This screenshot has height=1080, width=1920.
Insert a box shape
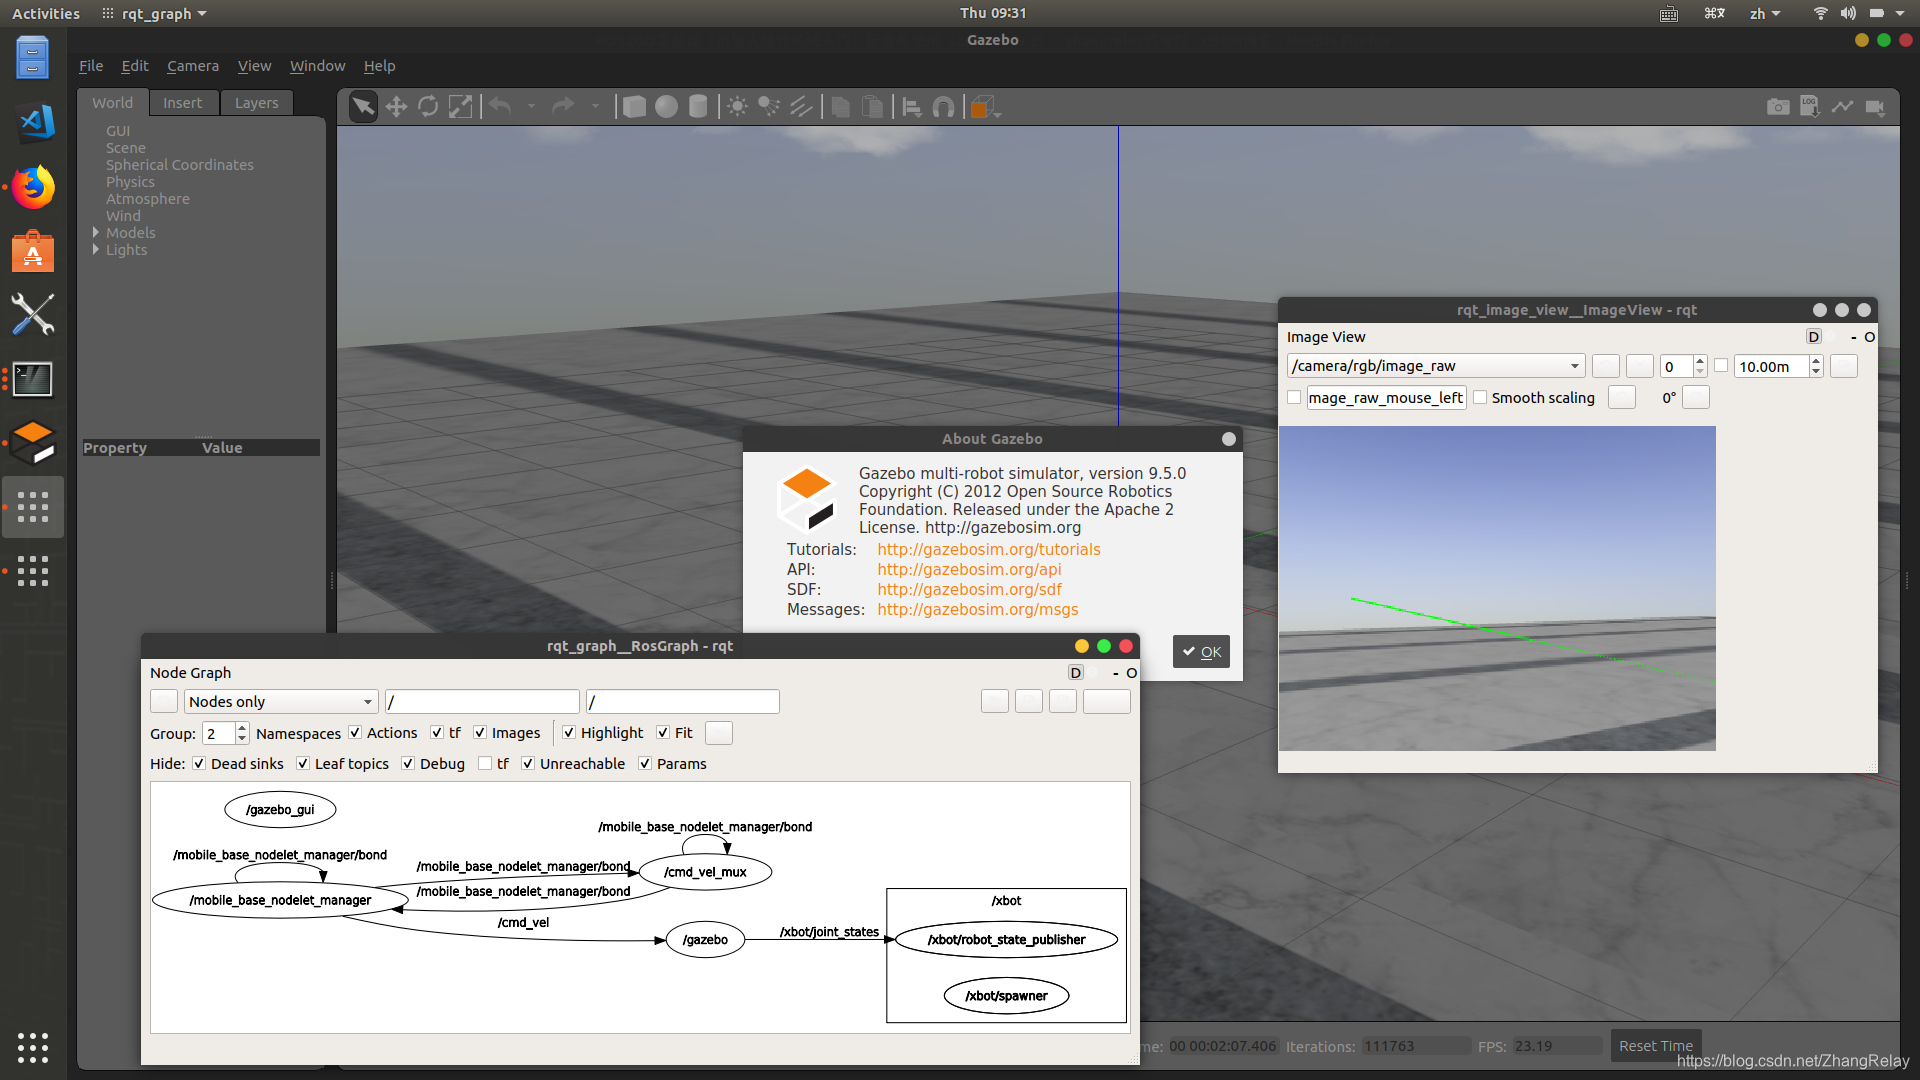[x=634, y=107]
